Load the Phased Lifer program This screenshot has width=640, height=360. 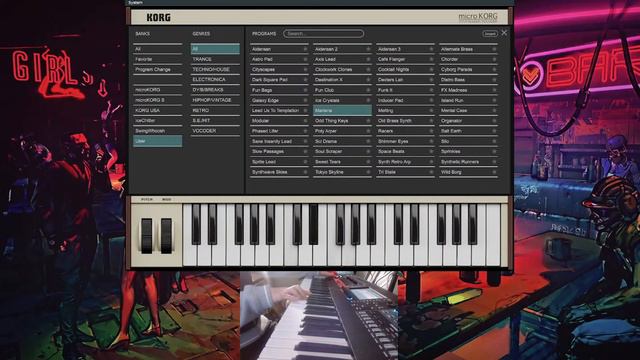coord(279,131)
